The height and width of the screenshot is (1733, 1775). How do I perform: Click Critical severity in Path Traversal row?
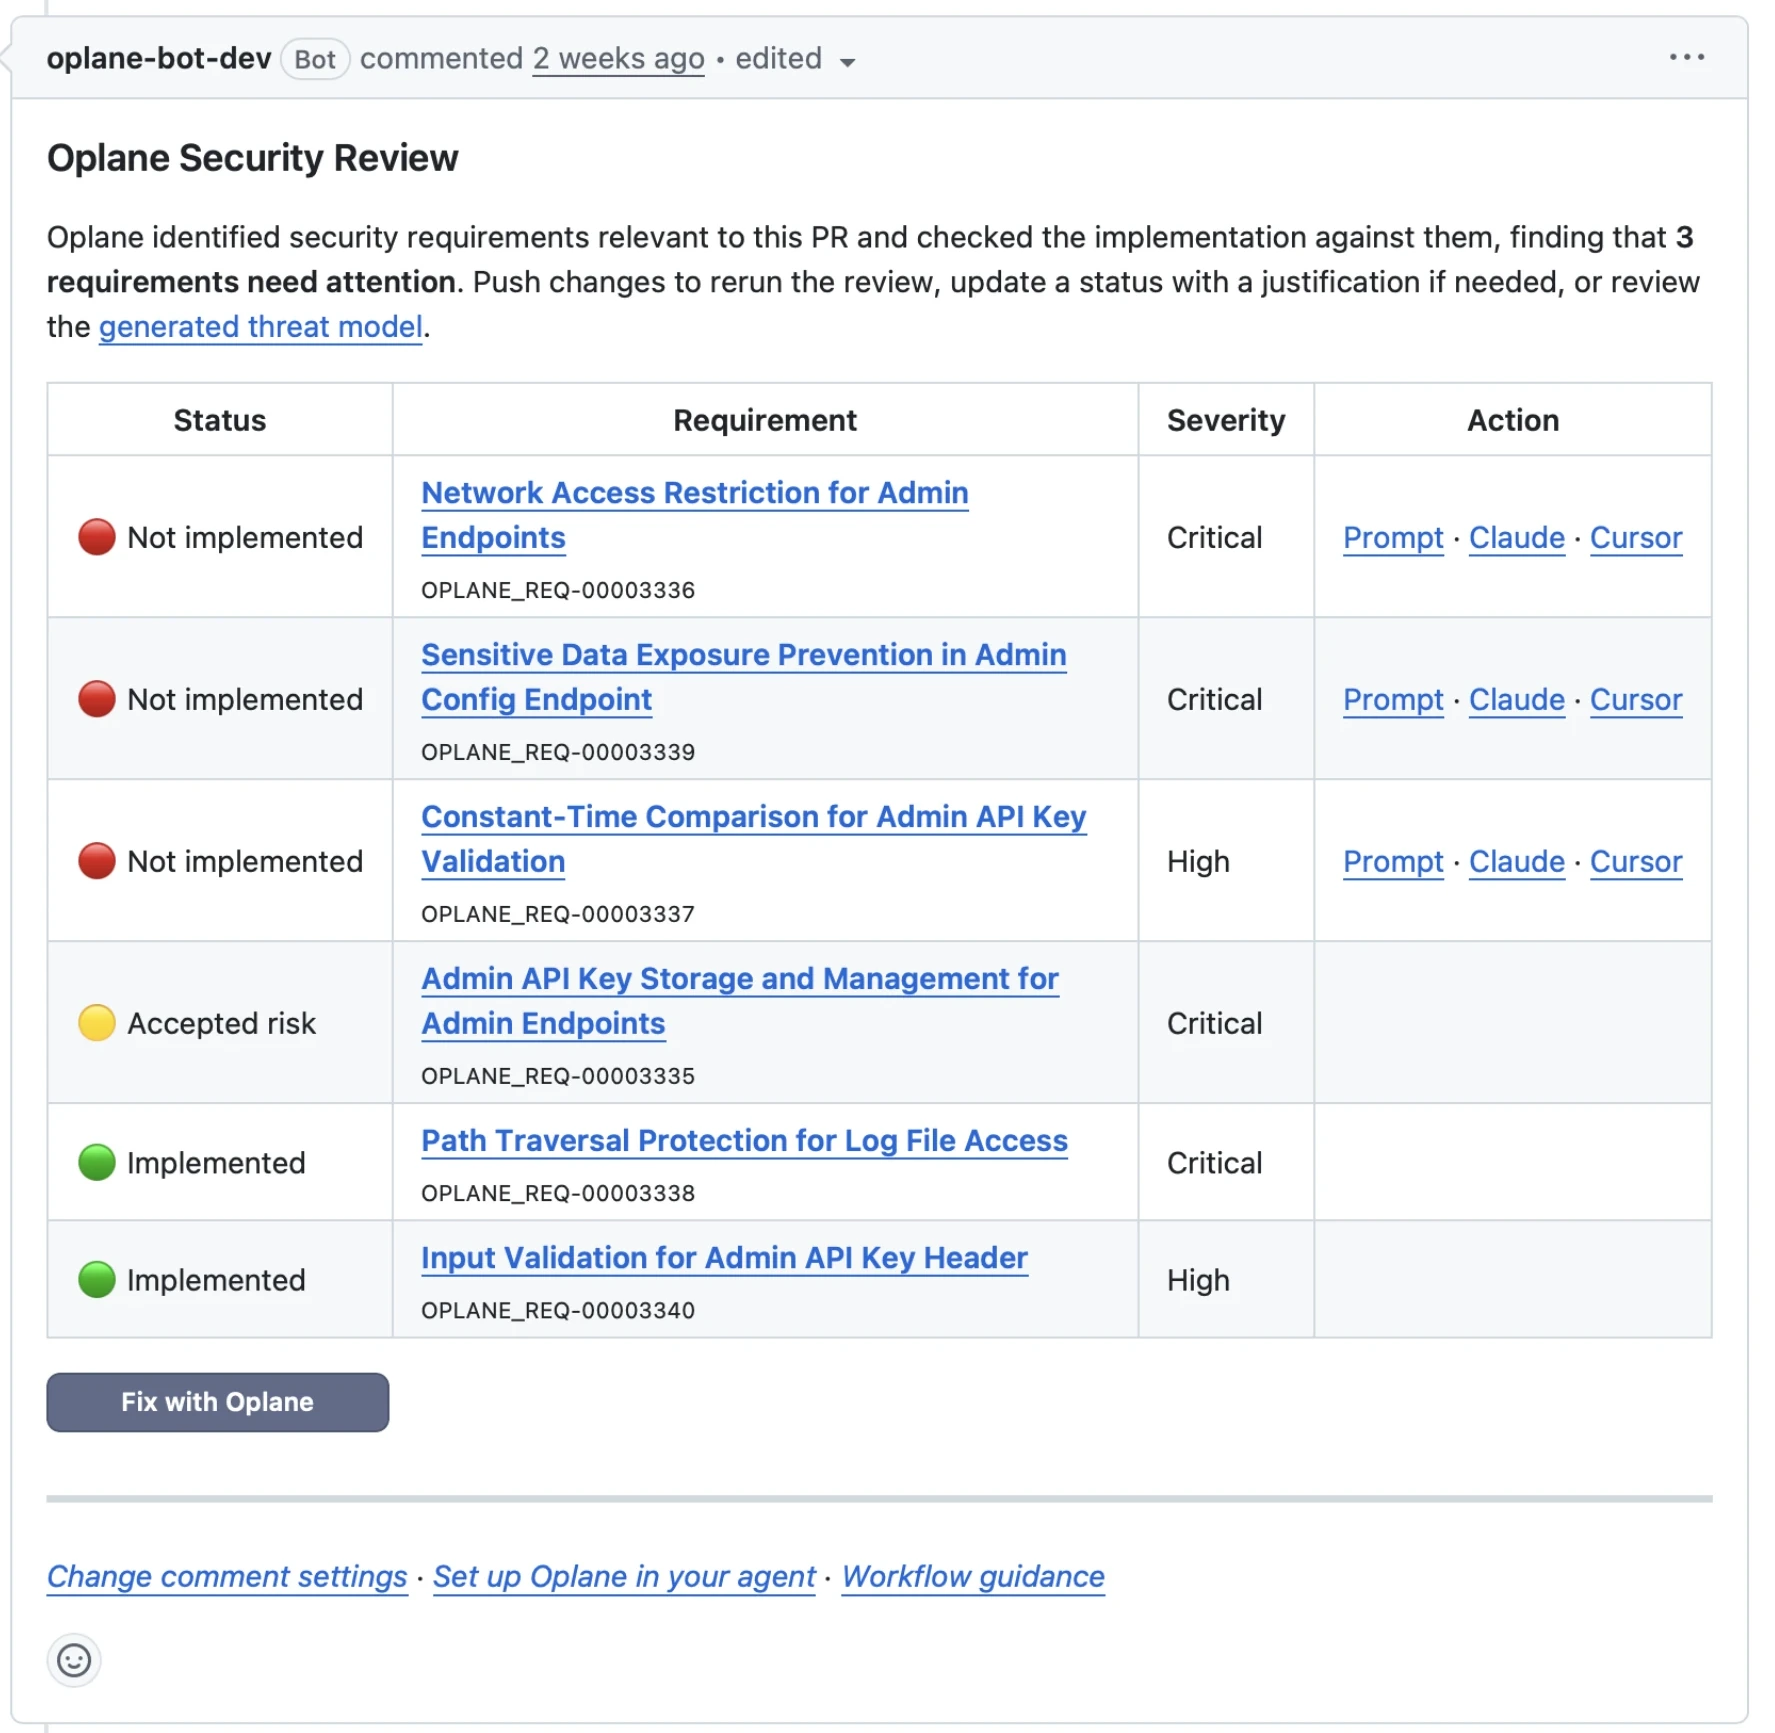pos(1215,1163)
